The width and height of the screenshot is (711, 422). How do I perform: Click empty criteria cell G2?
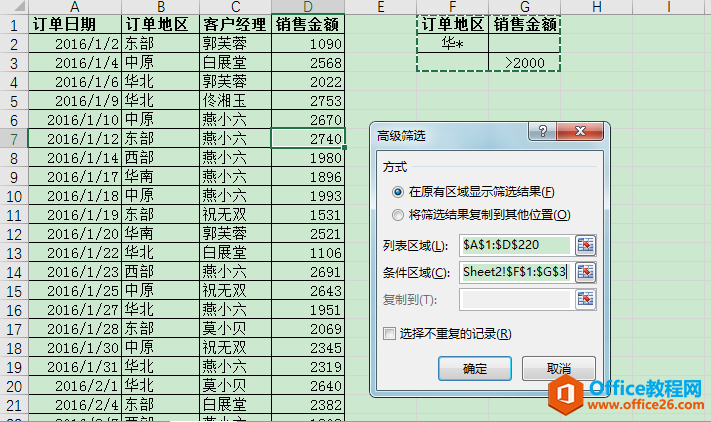point(525,44)
